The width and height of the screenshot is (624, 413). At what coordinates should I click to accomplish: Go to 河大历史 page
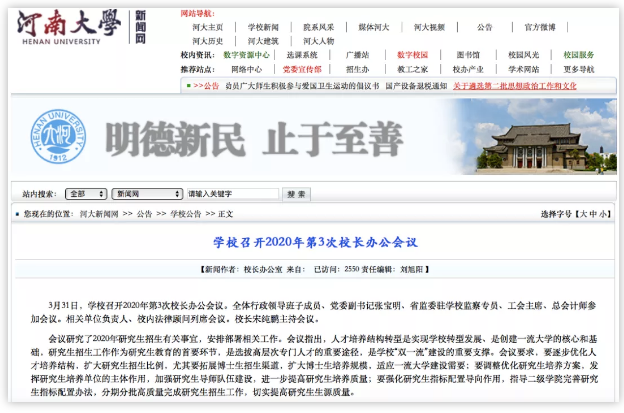click(x=208, y=41)
